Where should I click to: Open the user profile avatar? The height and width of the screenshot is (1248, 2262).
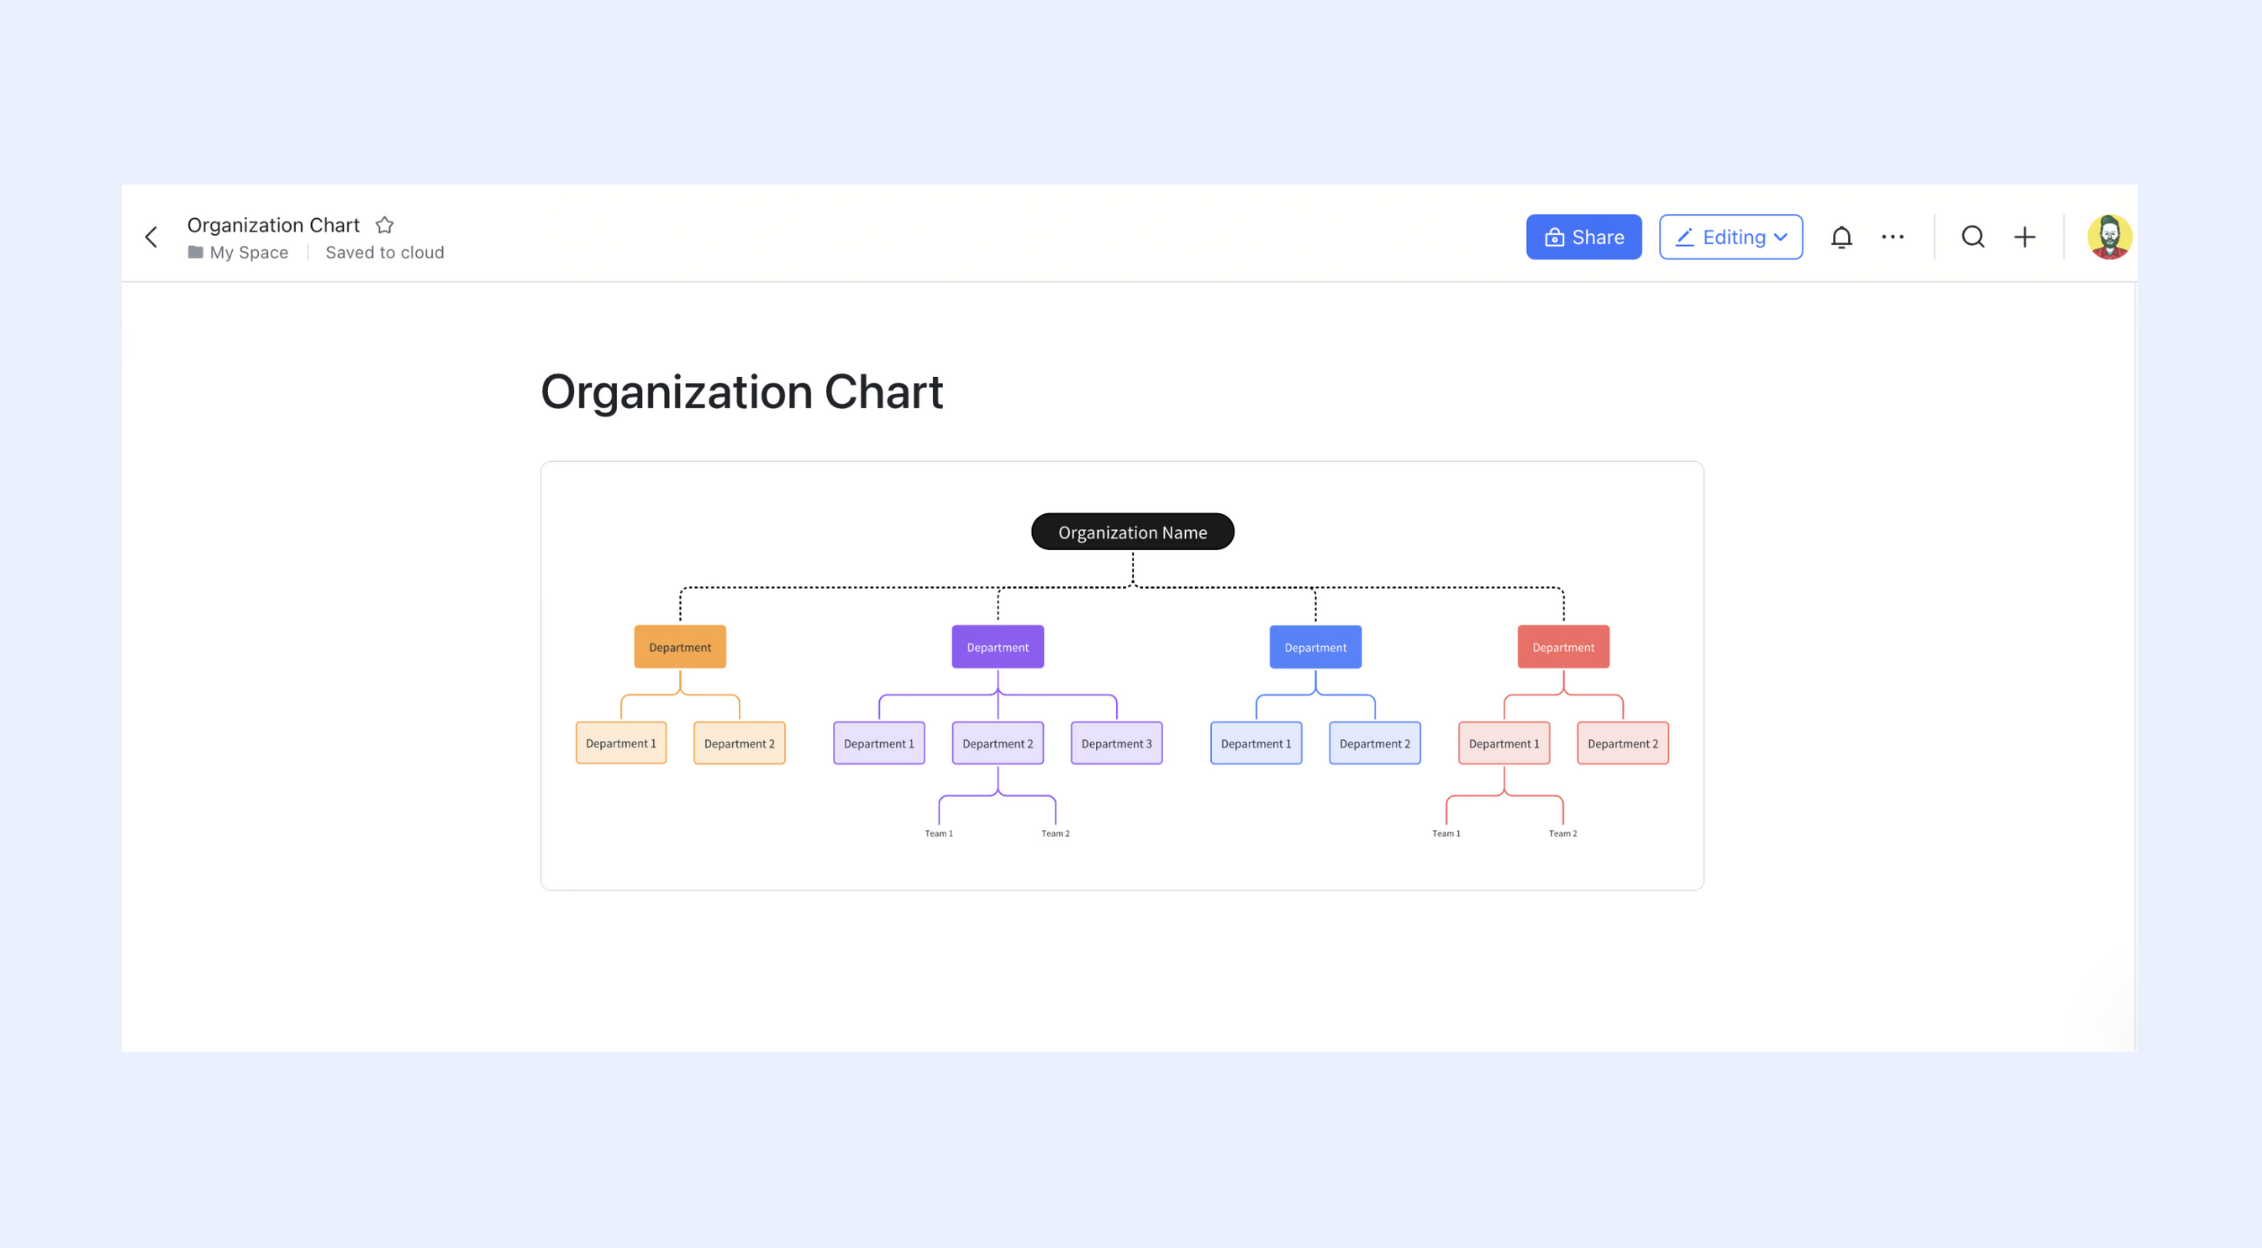click(x=2109, y=237)
